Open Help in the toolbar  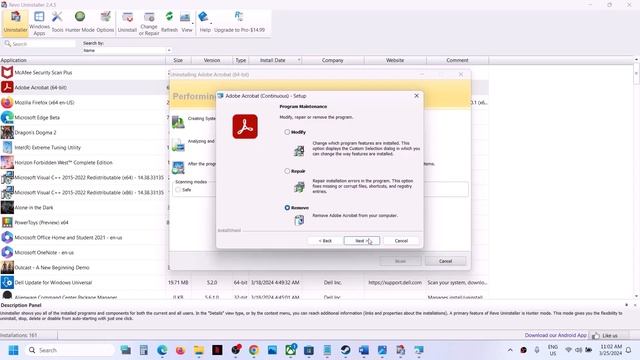click(x=205, y=22)
